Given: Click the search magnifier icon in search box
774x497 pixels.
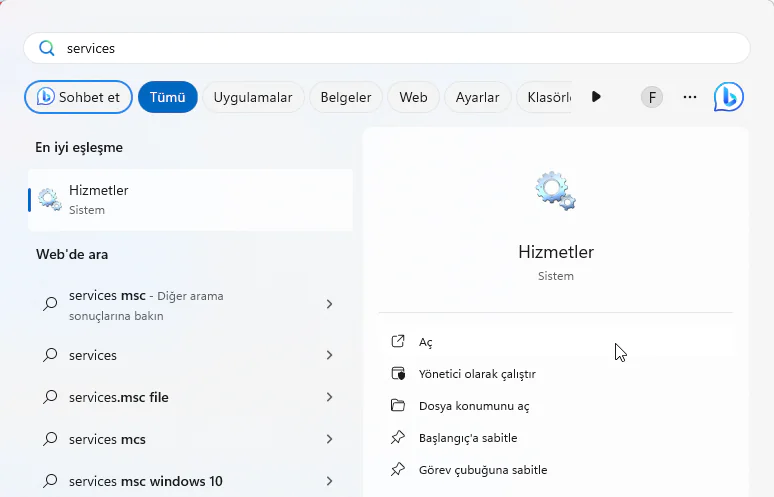Looking at the screenshot, I should tap(47, 48).
